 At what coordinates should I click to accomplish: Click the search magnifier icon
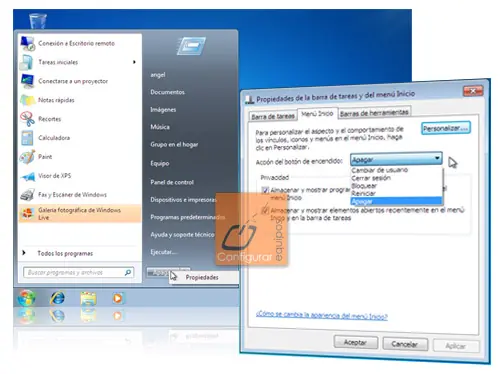click(127, 273)
